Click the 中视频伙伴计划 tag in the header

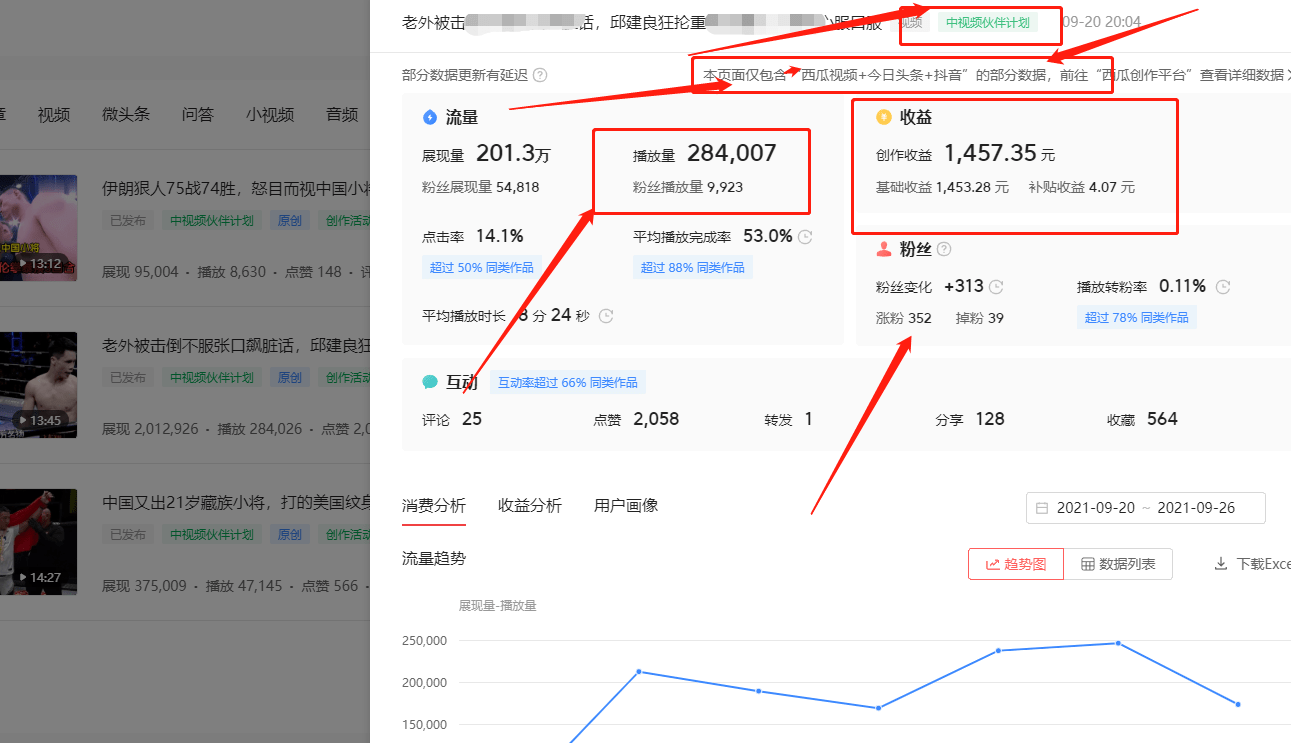[987, 22]
